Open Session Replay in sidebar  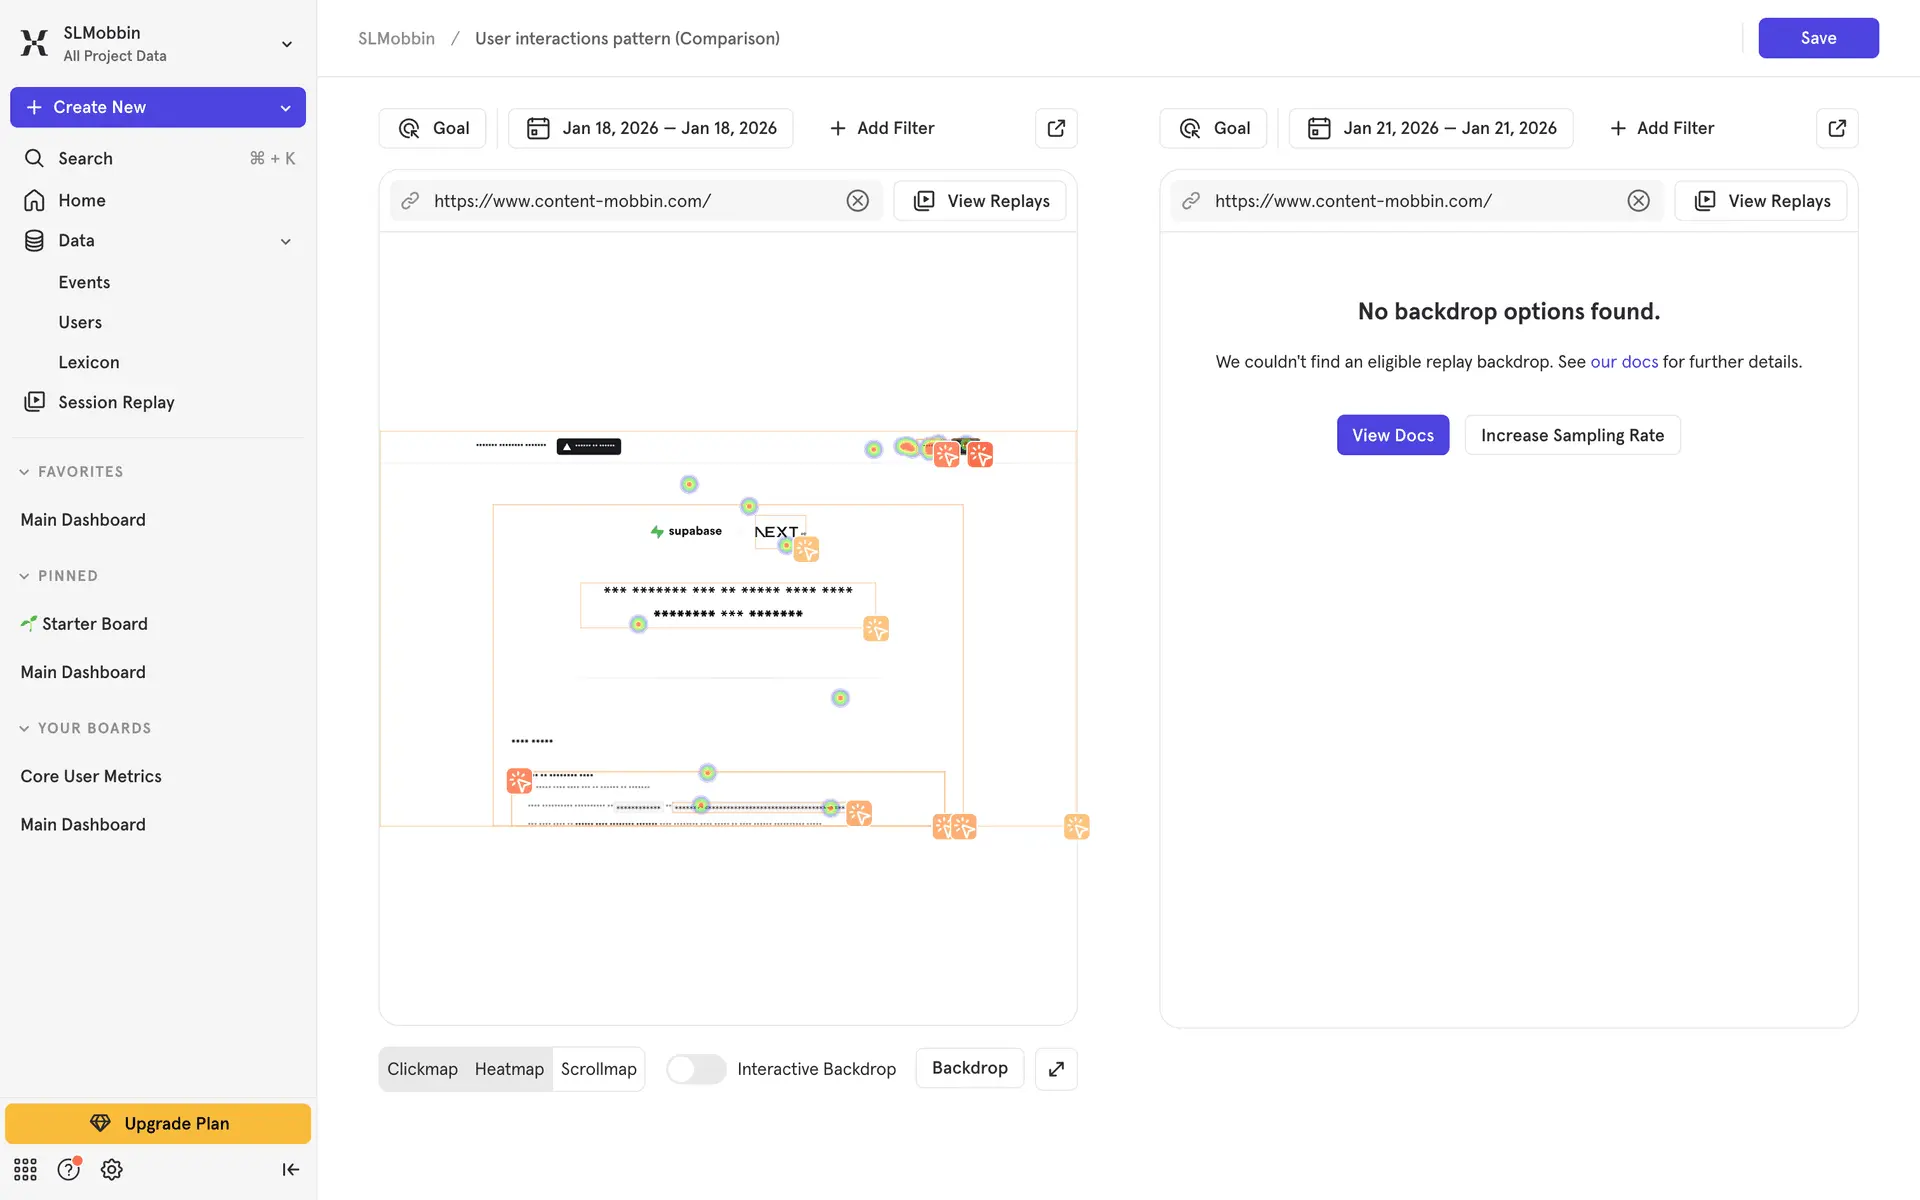(116, 402)
